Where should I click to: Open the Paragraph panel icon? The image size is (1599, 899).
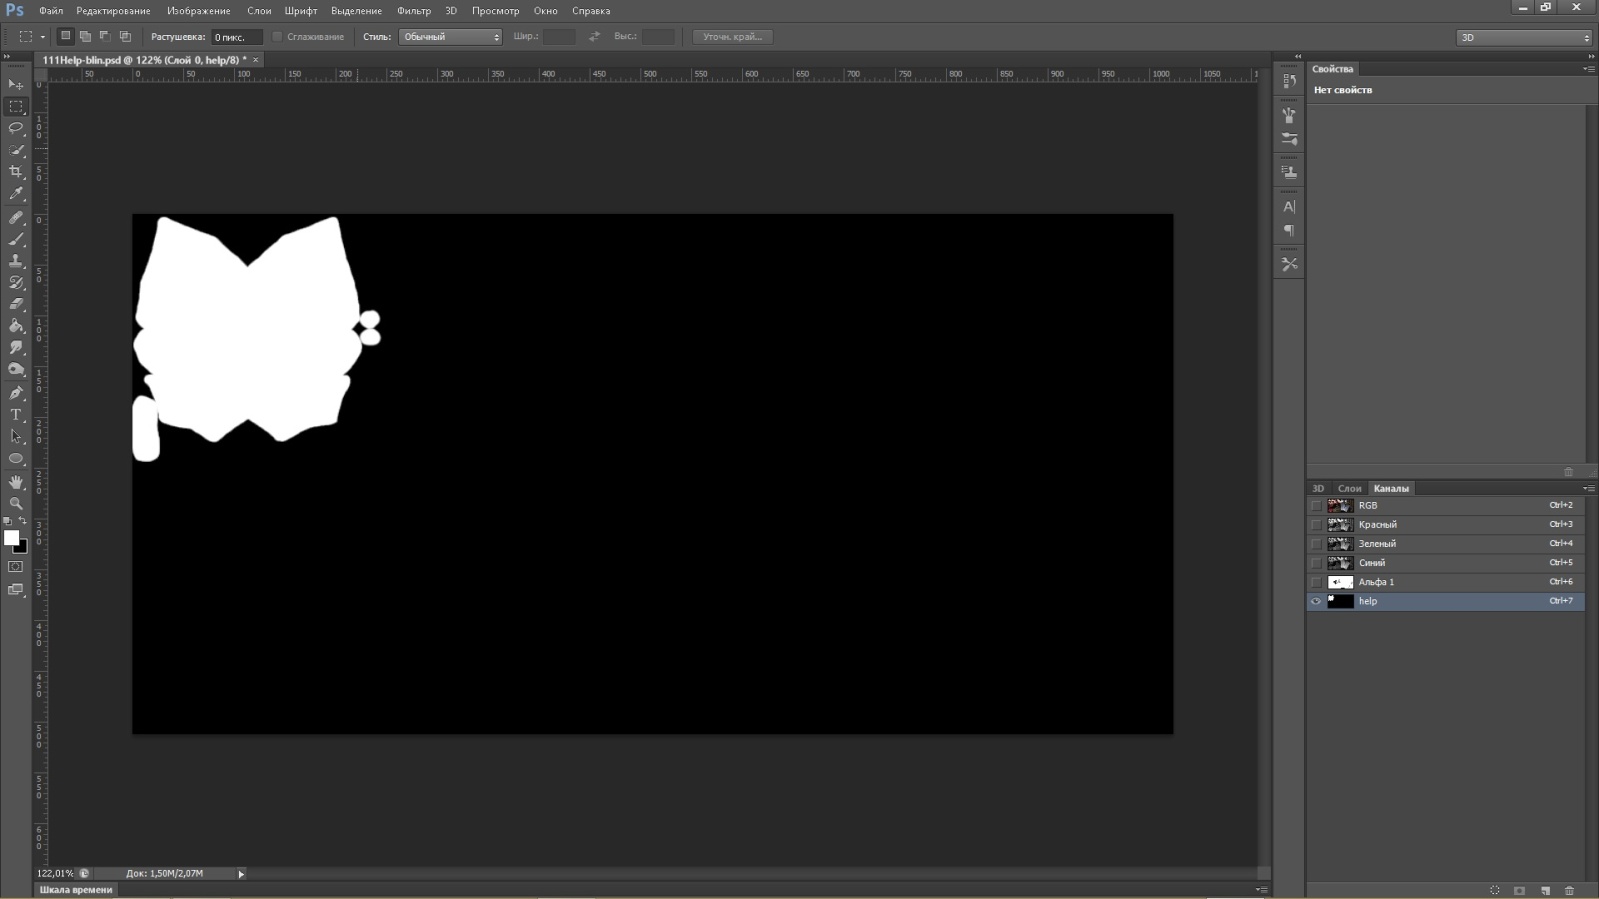coord(1289,230)
